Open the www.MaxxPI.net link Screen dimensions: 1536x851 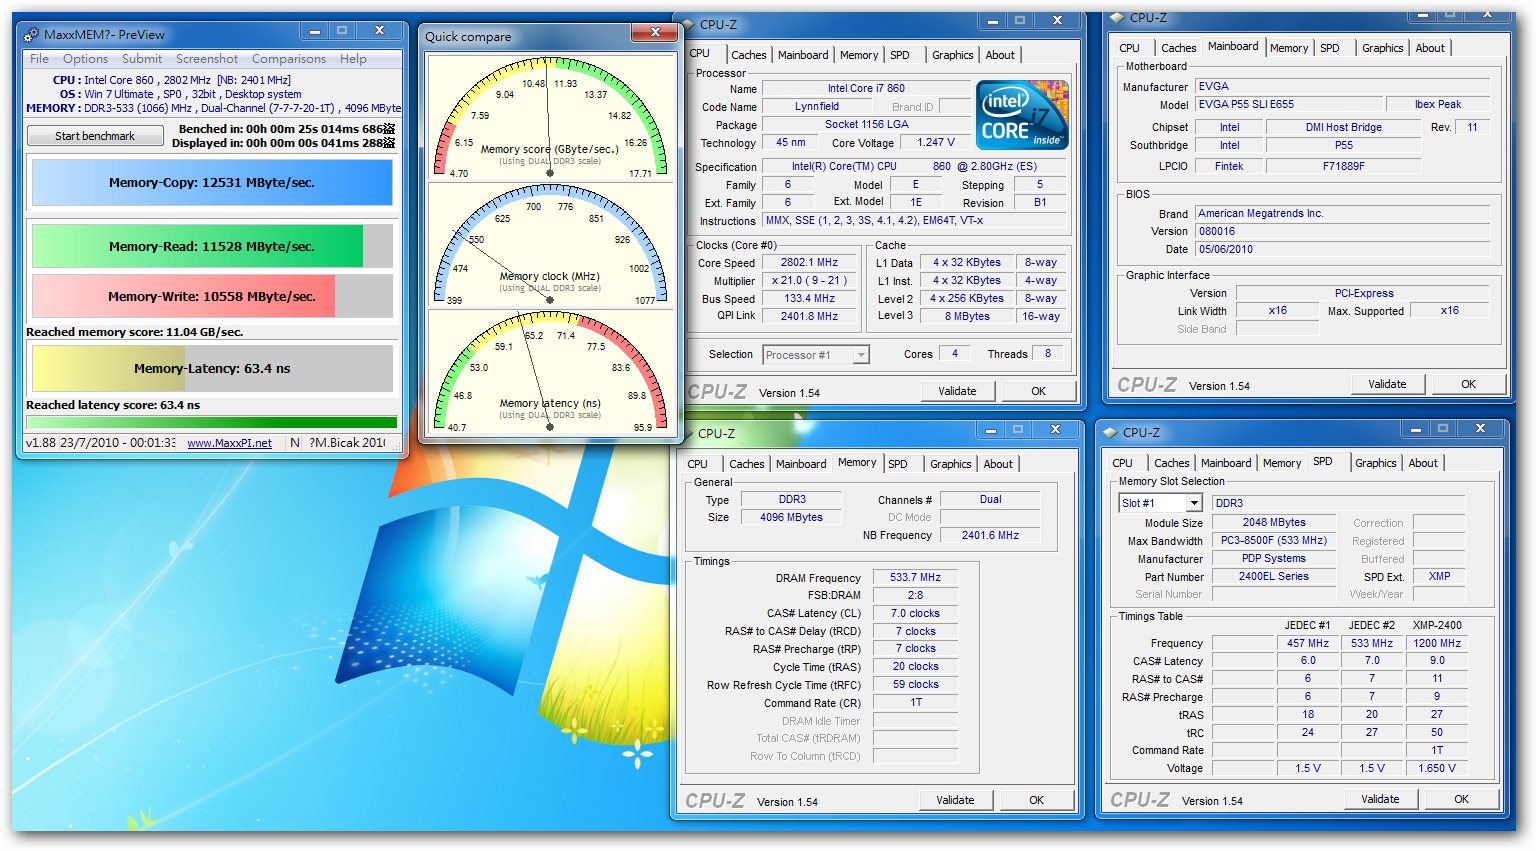coord(229,443)
